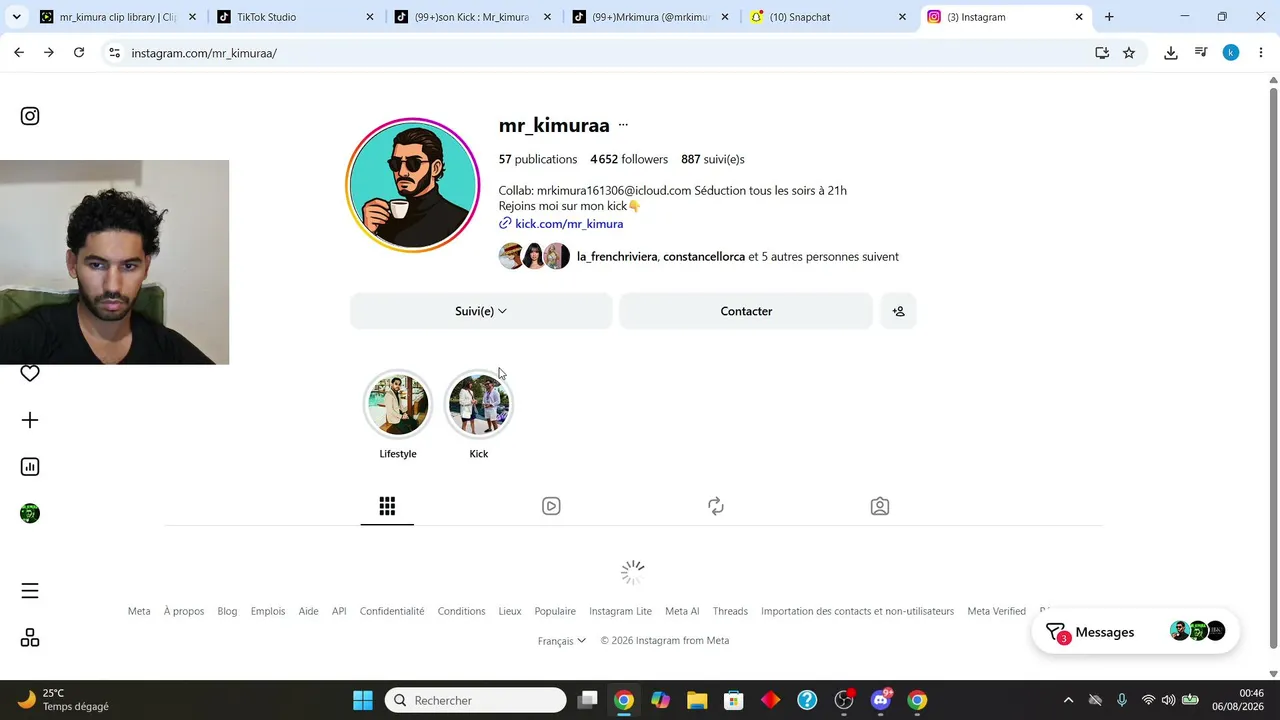View site information icon in address bar
Viewport: 1280px width, 720px height.
pyautogui.click(x=115, y=53)
